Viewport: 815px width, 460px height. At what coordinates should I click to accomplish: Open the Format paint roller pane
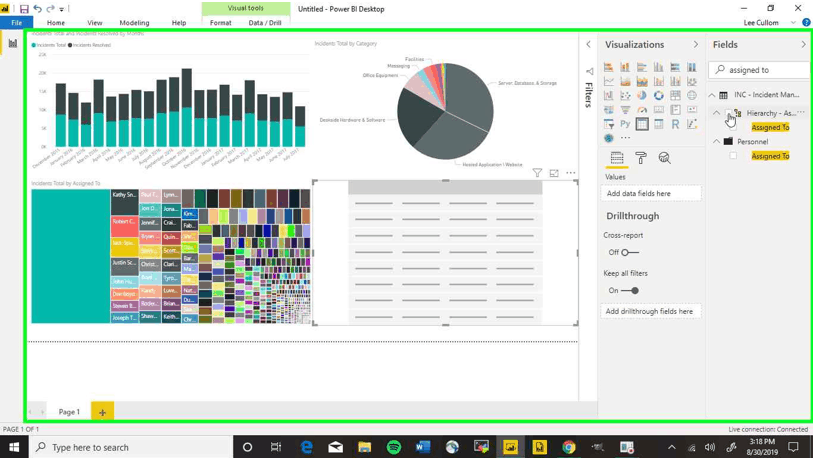[x=641, y=157]
